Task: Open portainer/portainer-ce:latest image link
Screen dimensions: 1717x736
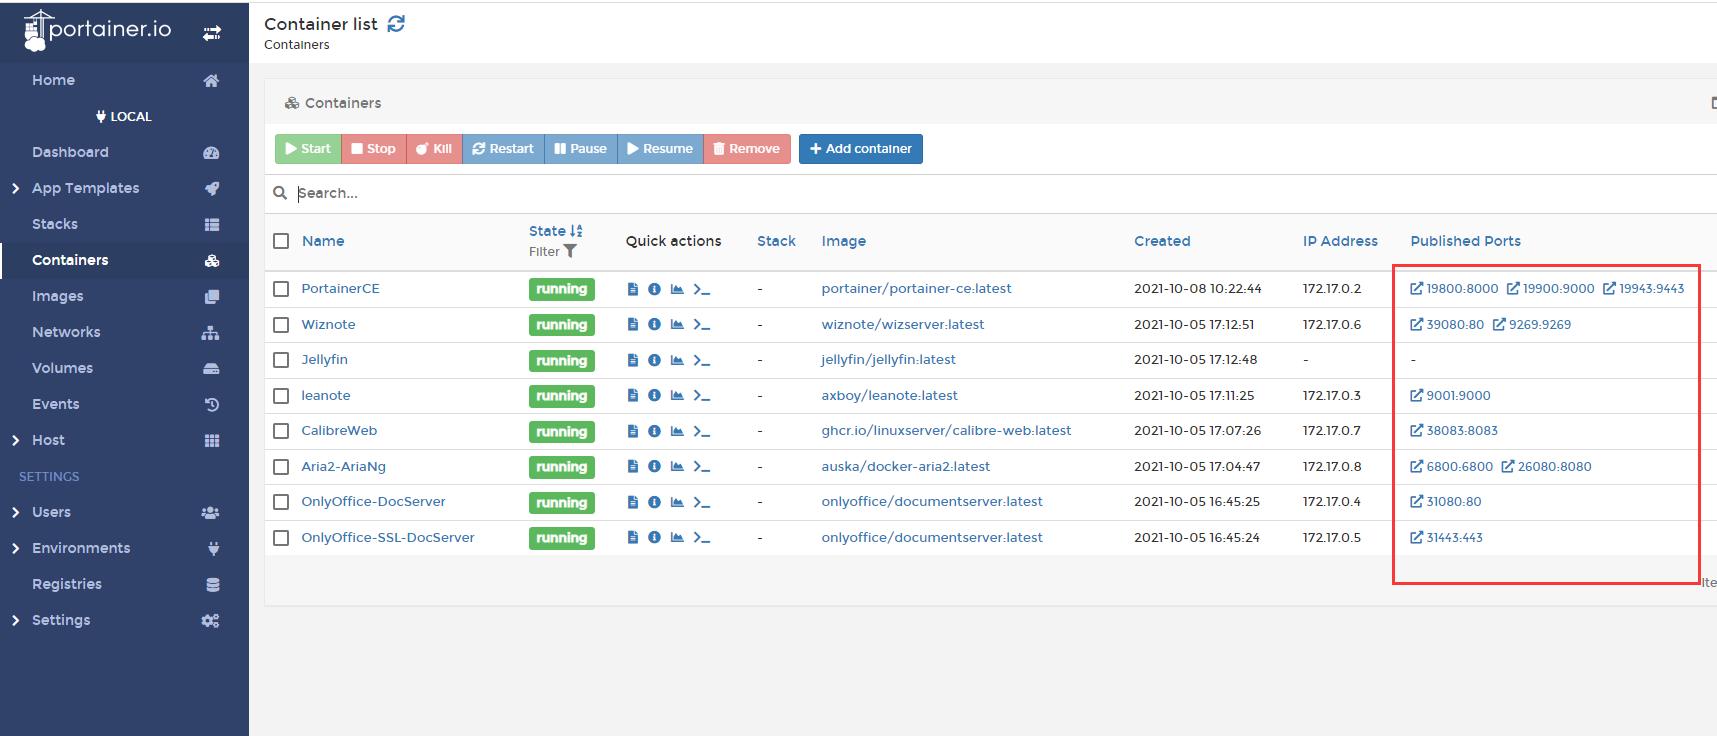Action: [x=916, y=289]
